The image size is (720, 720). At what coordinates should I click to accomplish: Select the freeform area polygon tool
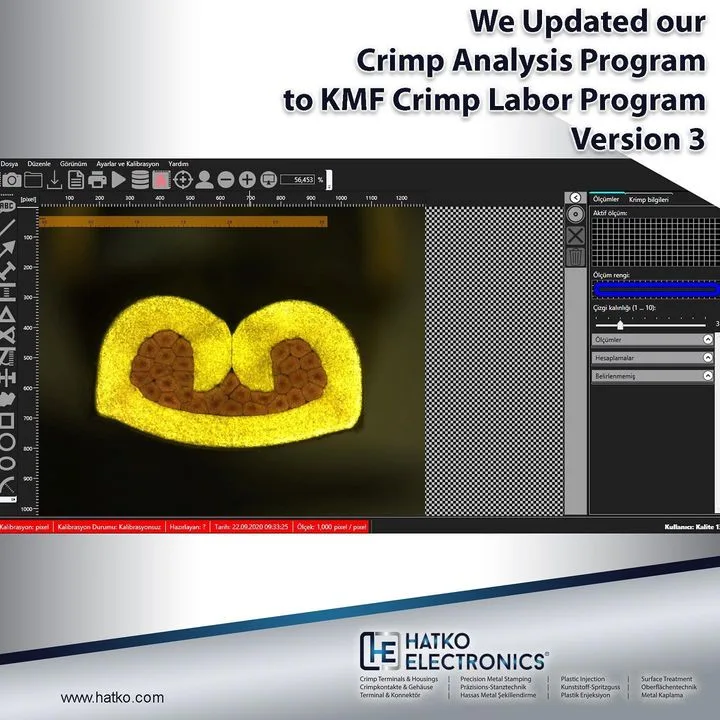[x=7, y=399]
